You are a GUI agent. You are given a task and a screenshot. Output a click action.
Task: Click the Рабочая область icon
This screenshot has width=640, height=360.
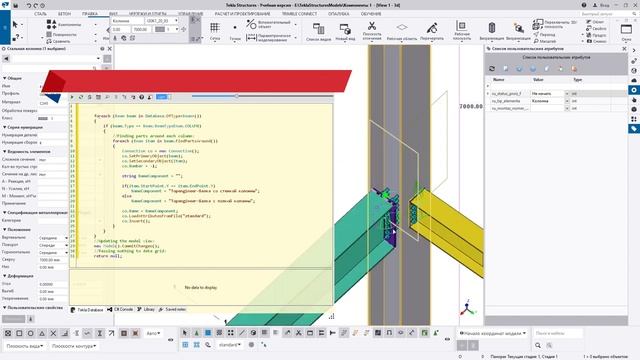[x=402, y=27]
